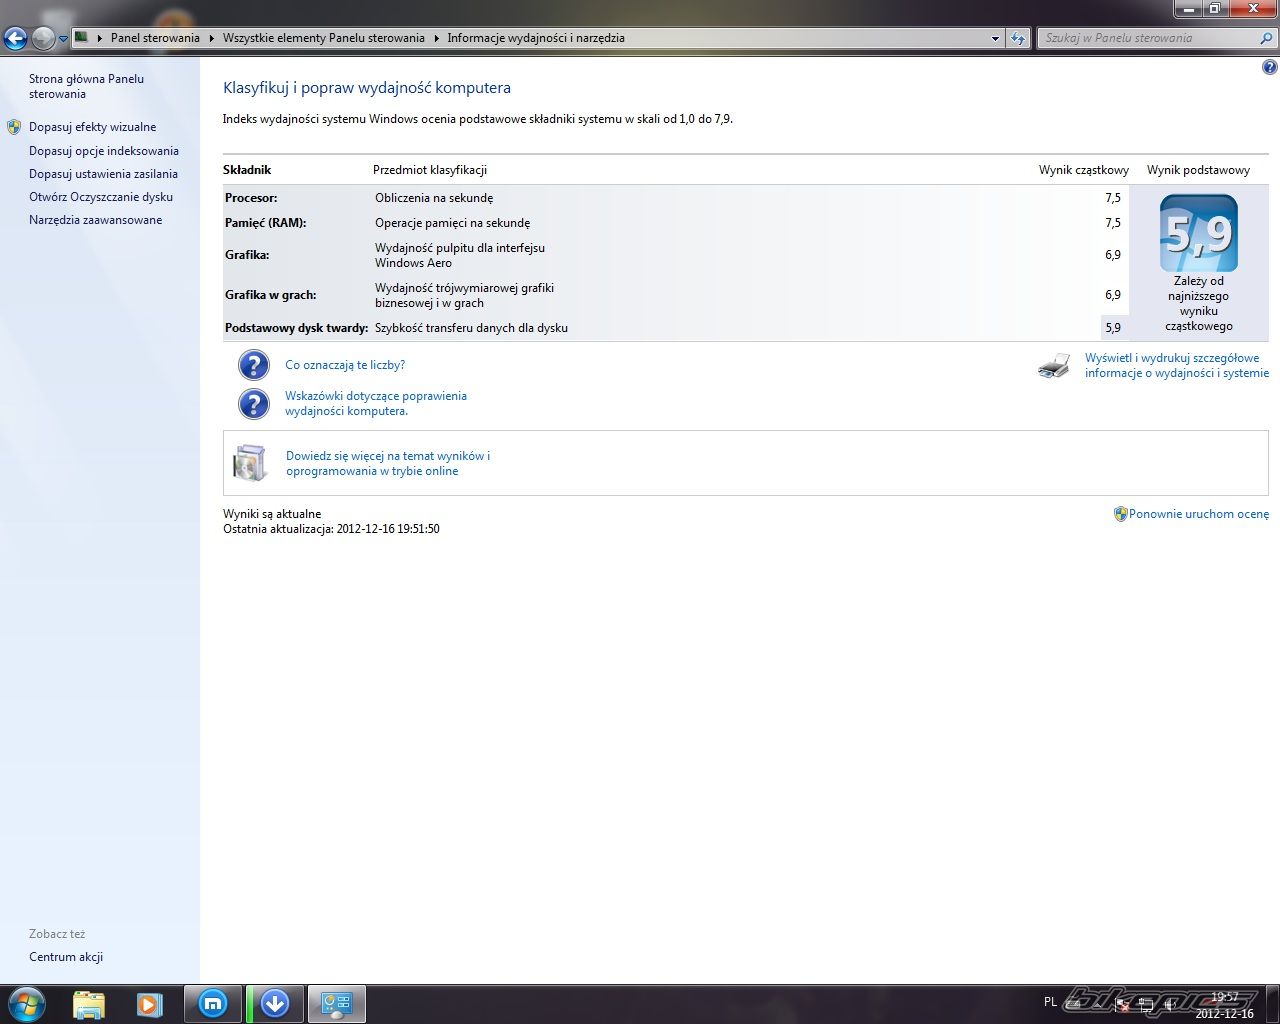This screenshot has height=1024, width=1280.
Task: Open recent pages dropdown beside navigation arrows
Action: [x=63, y=39]
